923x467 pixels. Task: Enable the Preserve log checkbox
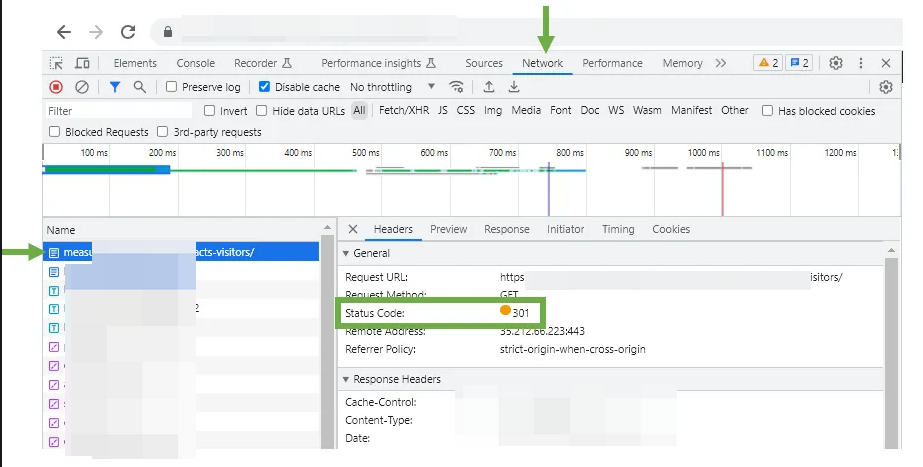(172, 87)
